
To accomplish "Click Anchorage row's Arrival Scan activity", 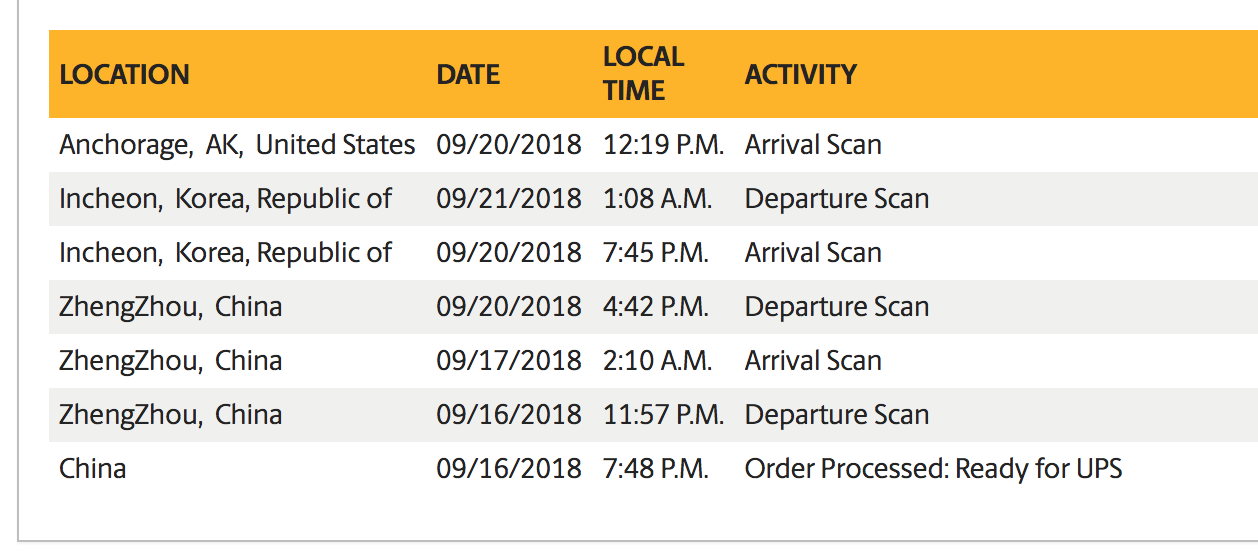I will [x=813, y=145].
